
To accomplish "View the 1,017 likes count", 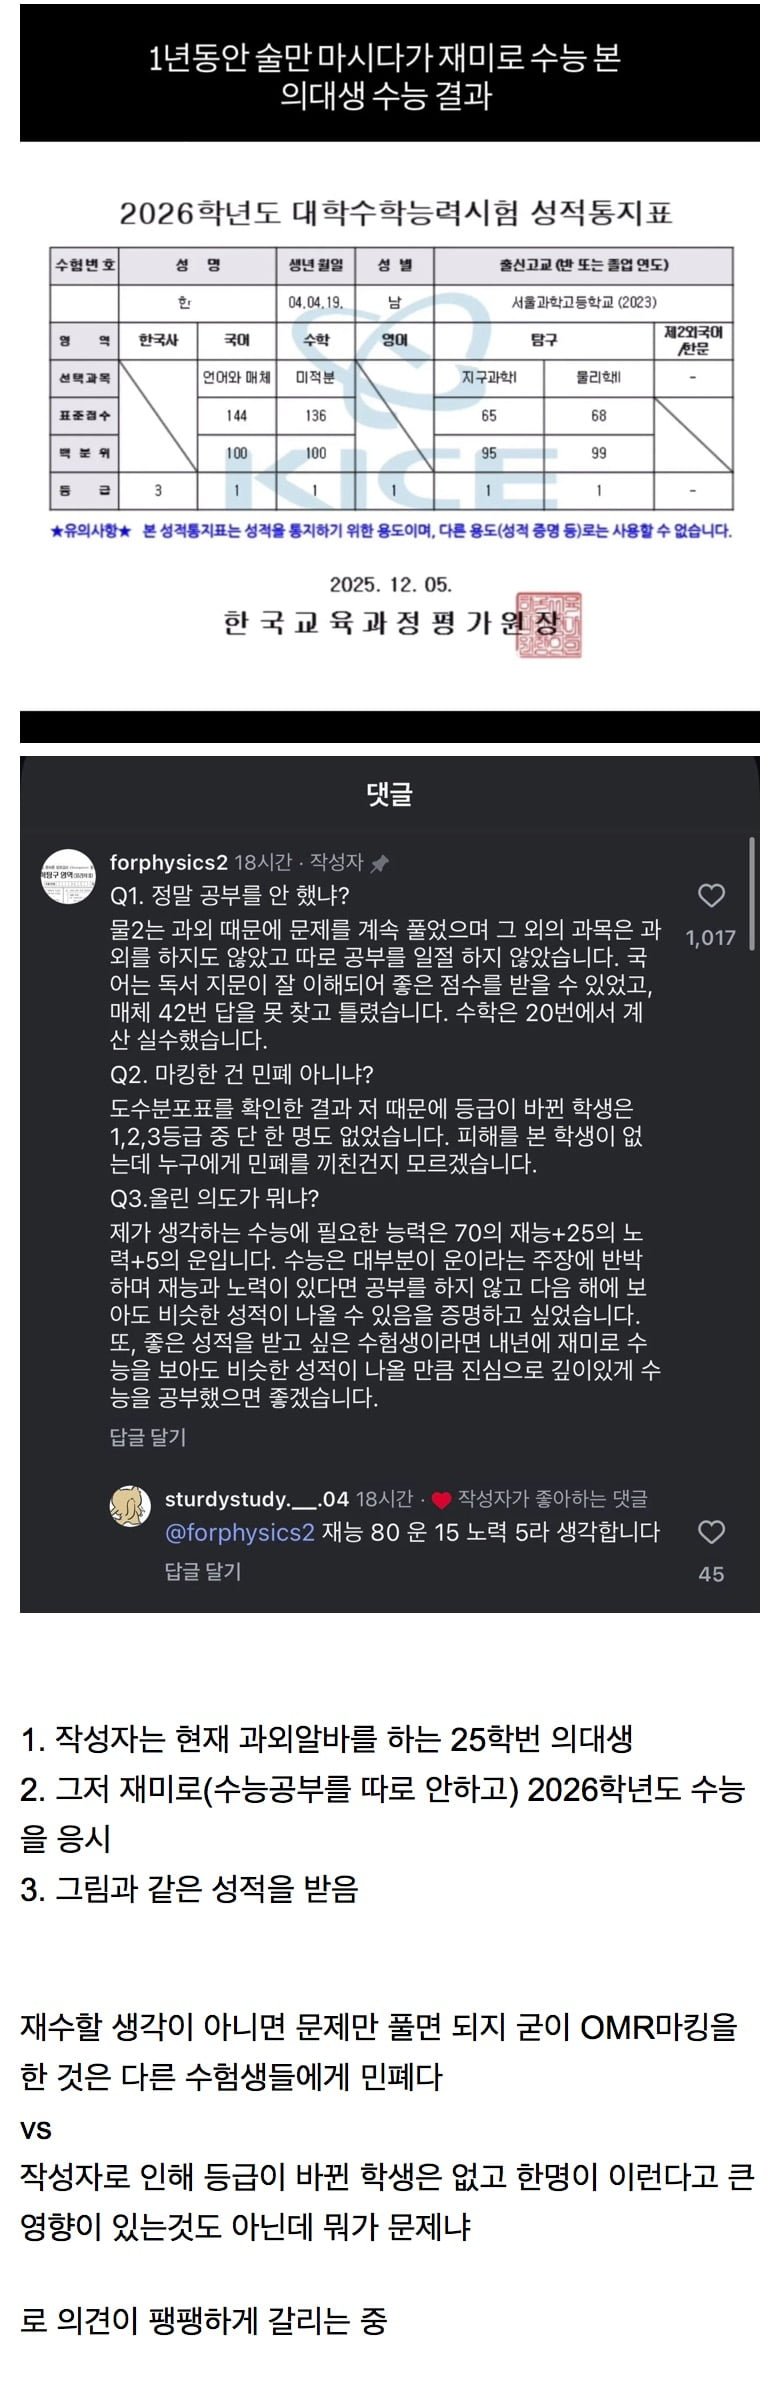I will (x=711, y=938).
